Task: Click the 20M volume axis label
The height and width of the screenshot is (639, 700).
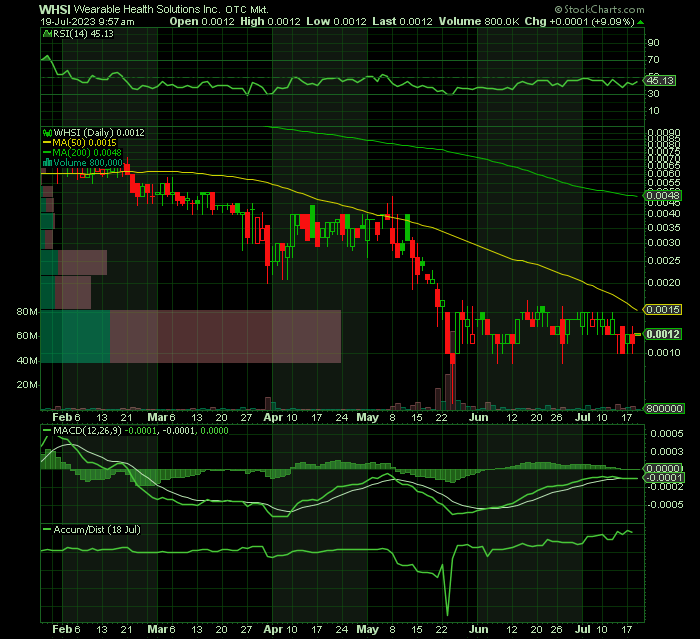Action: point(27,385)
